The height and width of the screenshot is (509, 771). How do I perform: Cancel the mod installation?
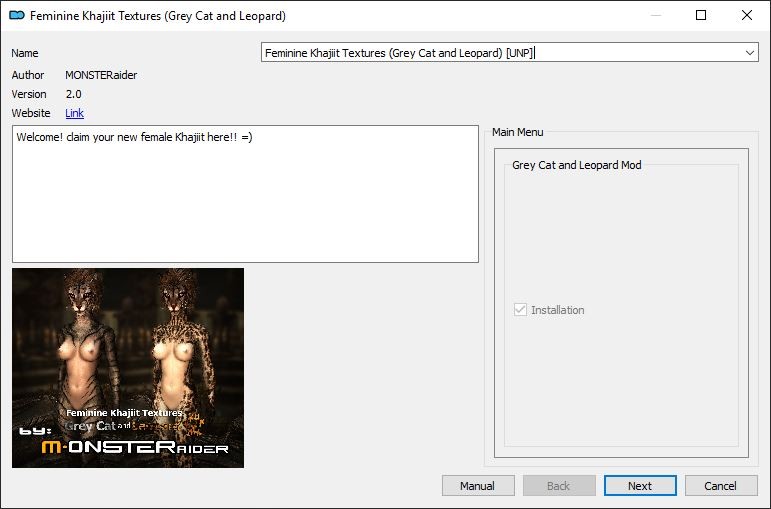[720, 486]
